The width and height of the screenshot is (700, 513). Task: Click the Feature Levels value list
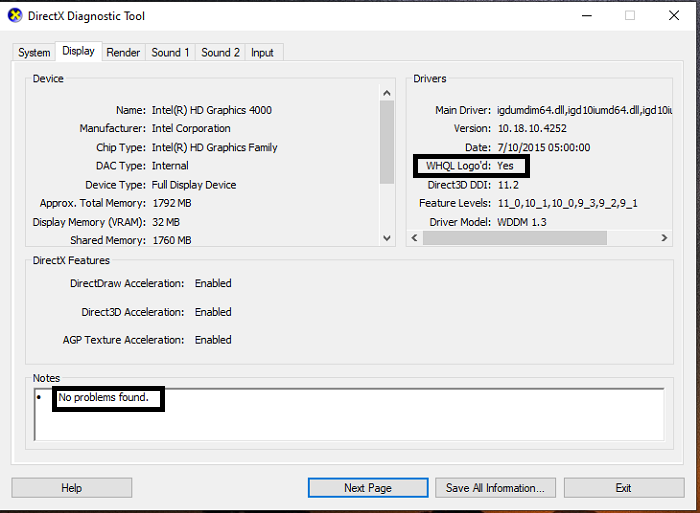pyautogui.click(x=567, y=203)
